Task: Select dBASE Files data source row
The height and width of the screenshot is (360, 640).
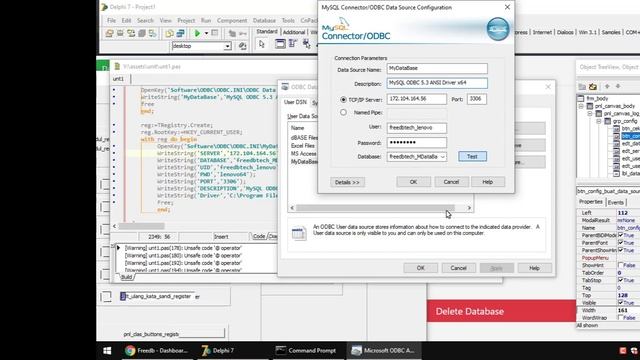Action: [x=304, y=138]
